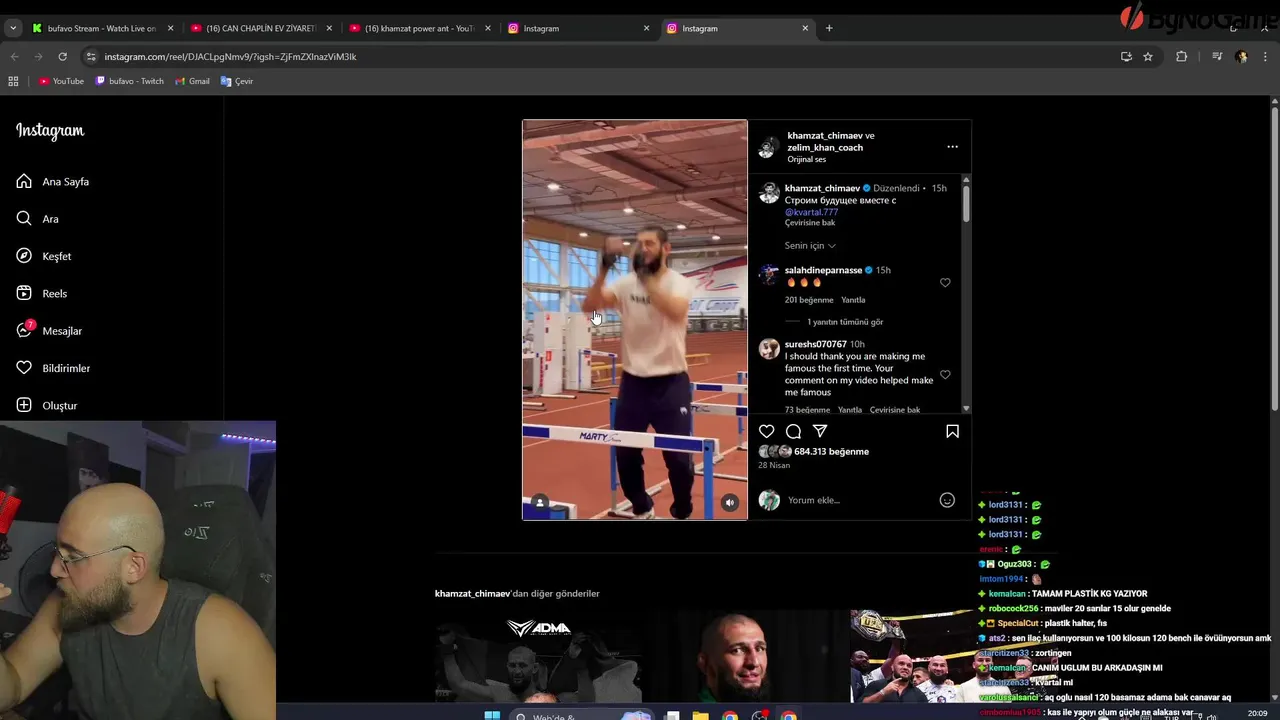Image resolution: width=1280 pixels, height=720 pixels.
Task: Reply to salahdineparnasse with Yanıtla
Action: coord(853,300)
